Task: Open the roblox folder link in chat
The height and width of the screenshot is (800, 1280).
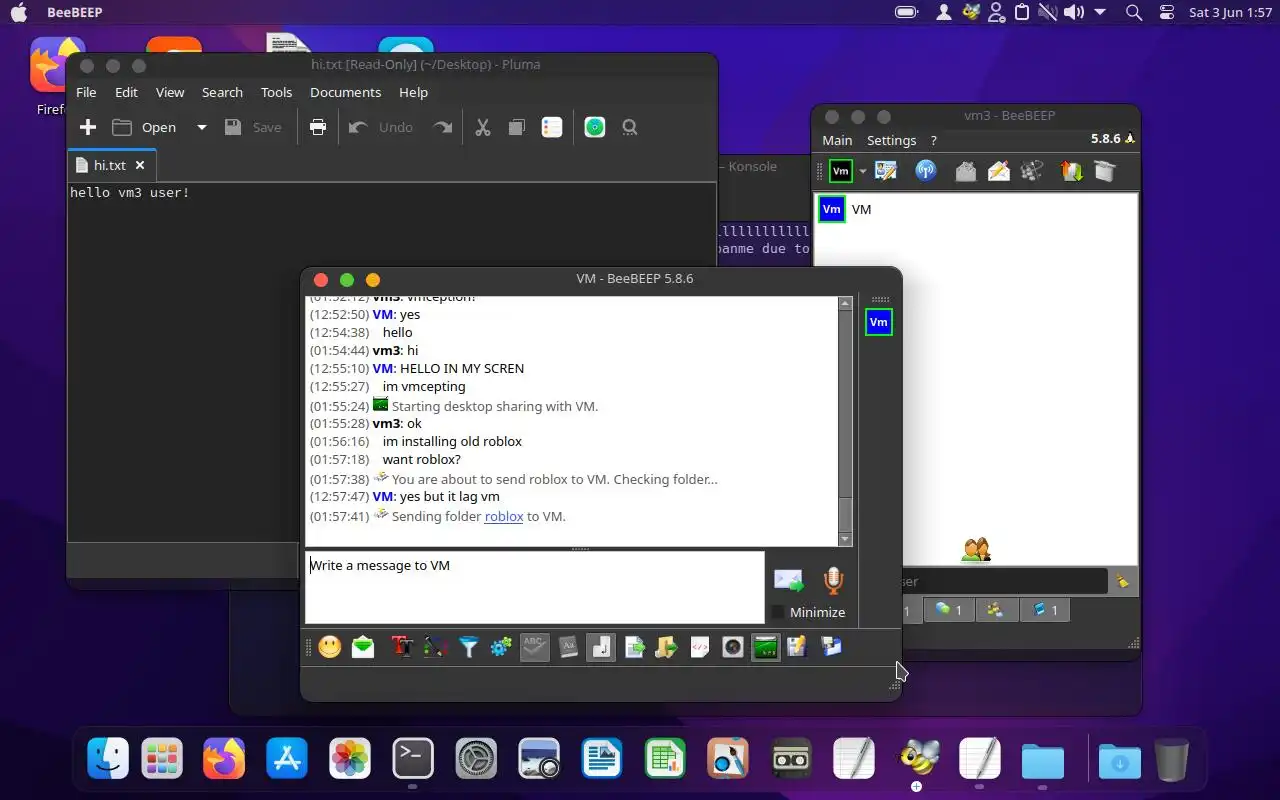Action: [x=504, y=516]
